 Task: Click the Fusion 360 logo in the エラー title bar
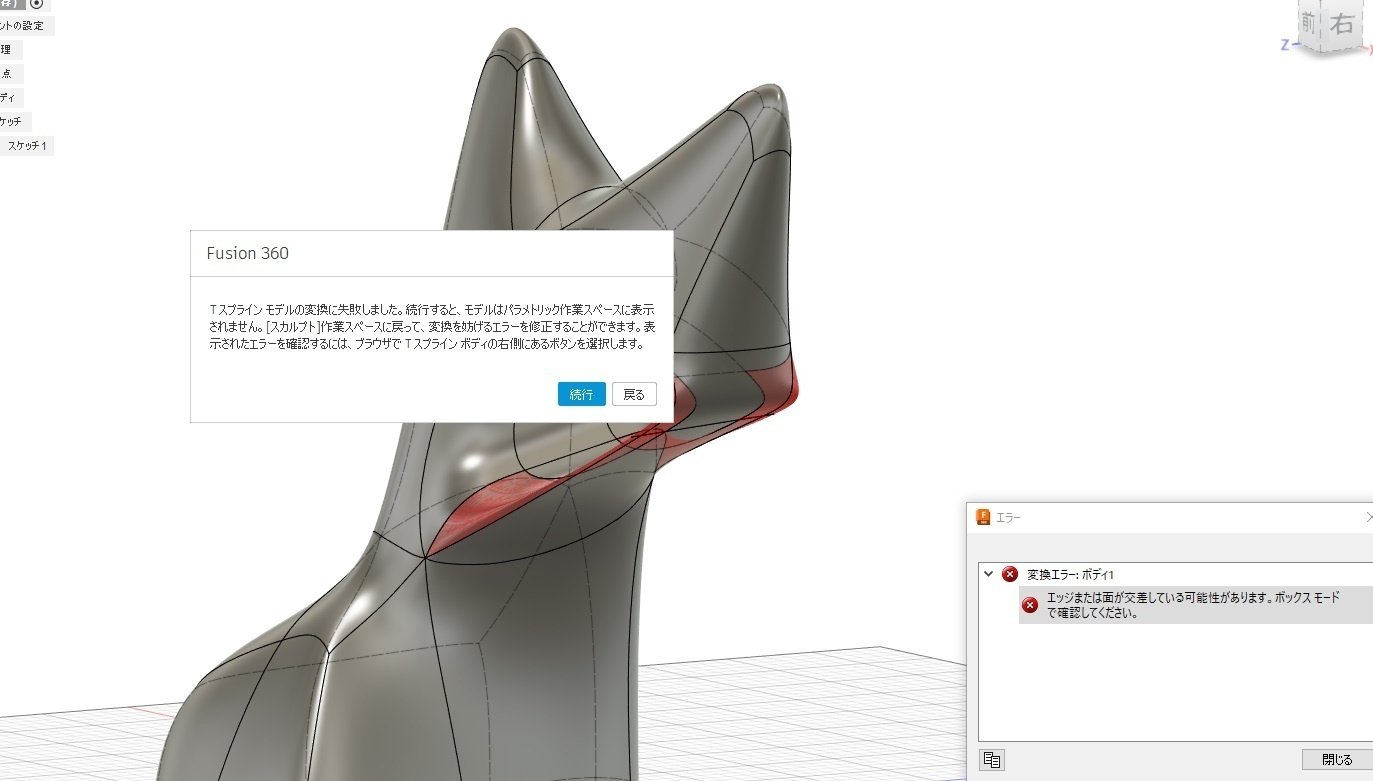click(x=983, y=517)
